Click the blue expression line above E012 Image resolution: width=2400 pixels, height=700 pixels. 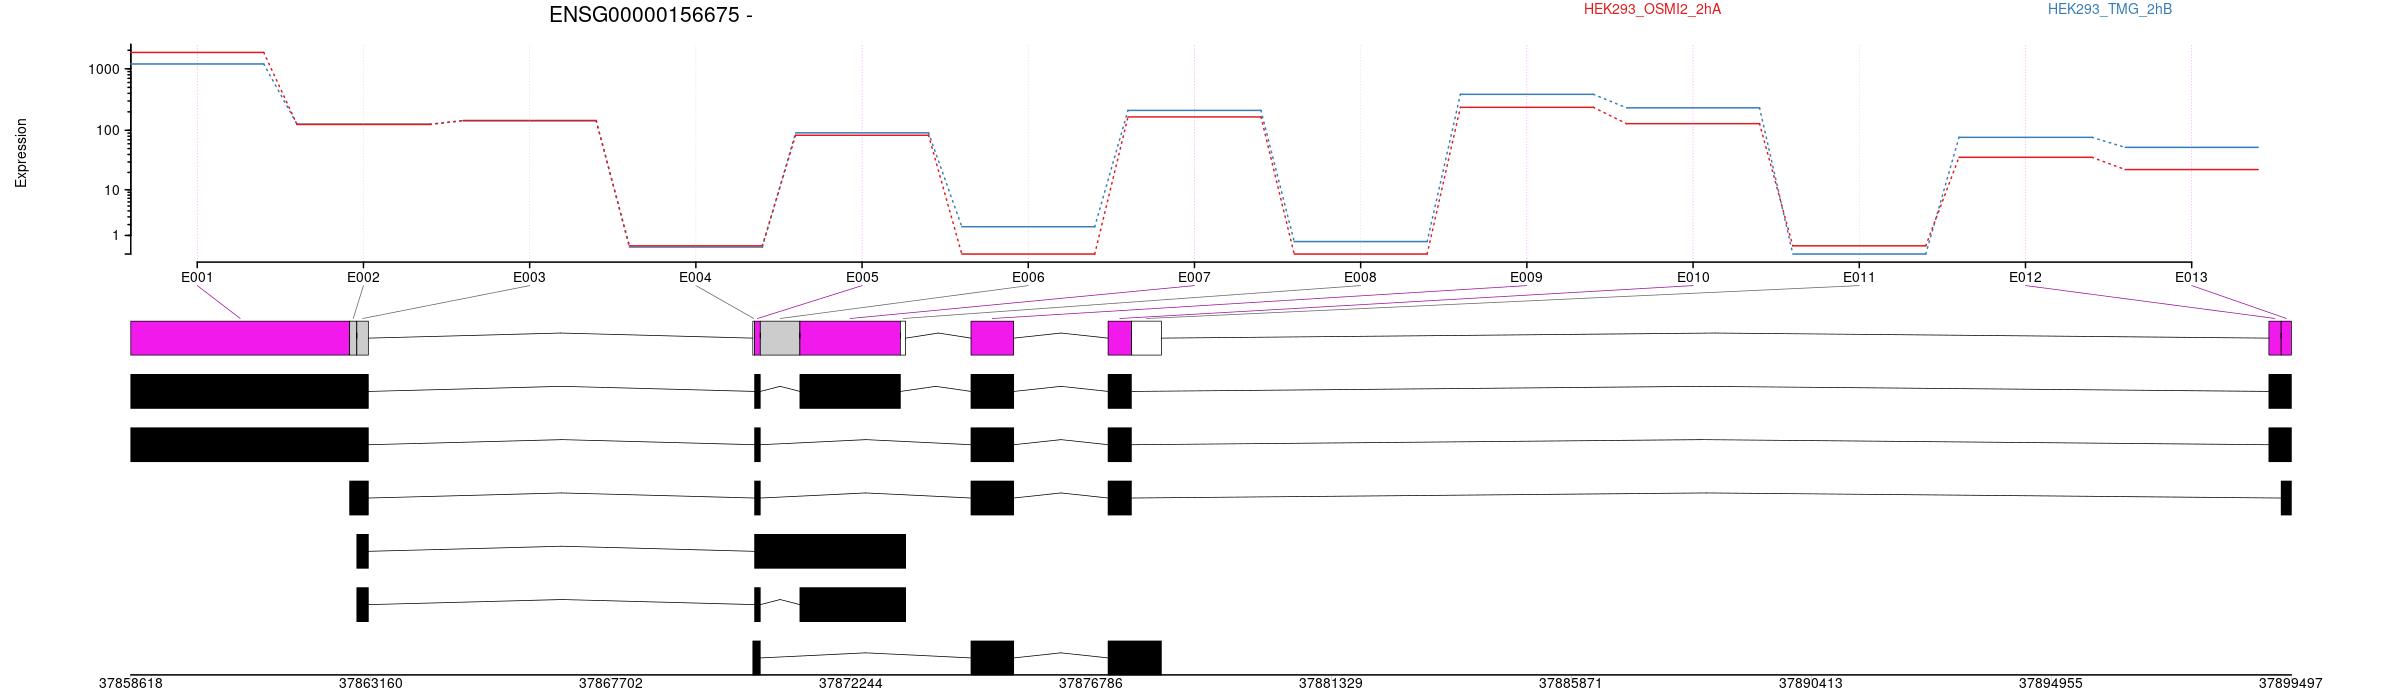pos(2025,137)
